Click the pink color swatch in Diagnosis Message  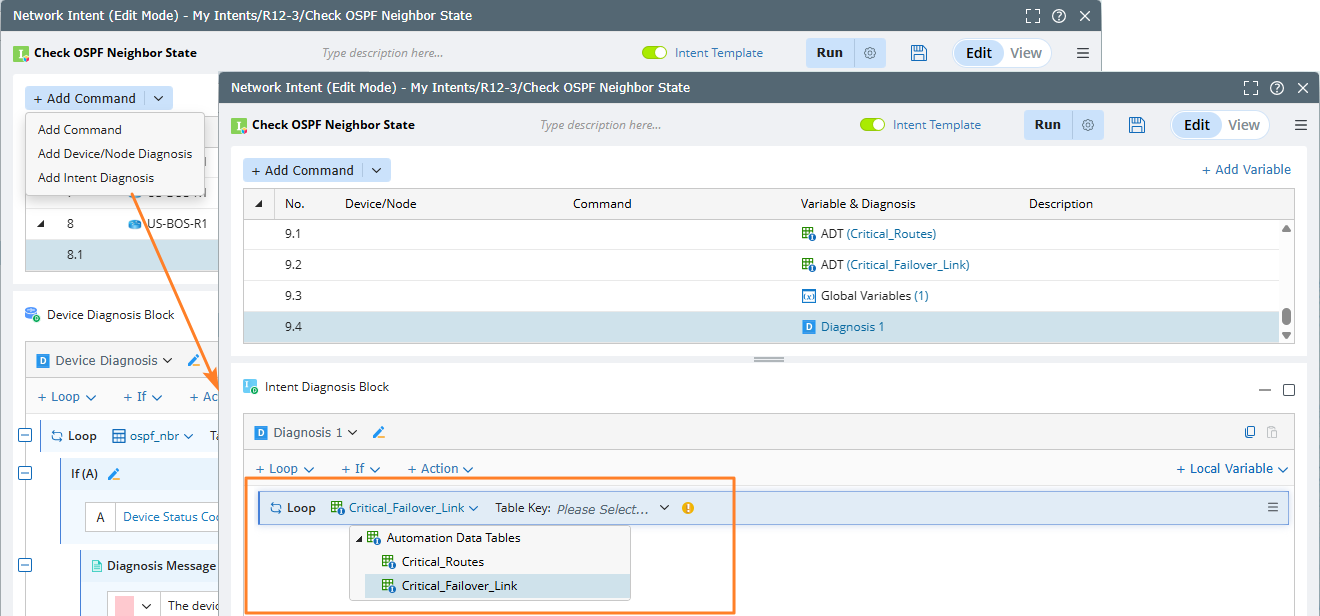pos(124,605)
